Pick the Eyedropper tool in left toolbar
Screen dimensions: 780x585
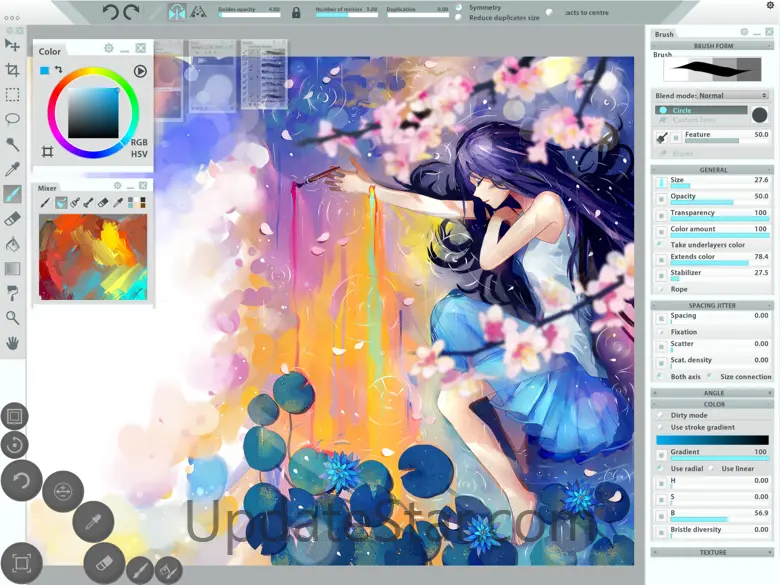click(12, 169)
